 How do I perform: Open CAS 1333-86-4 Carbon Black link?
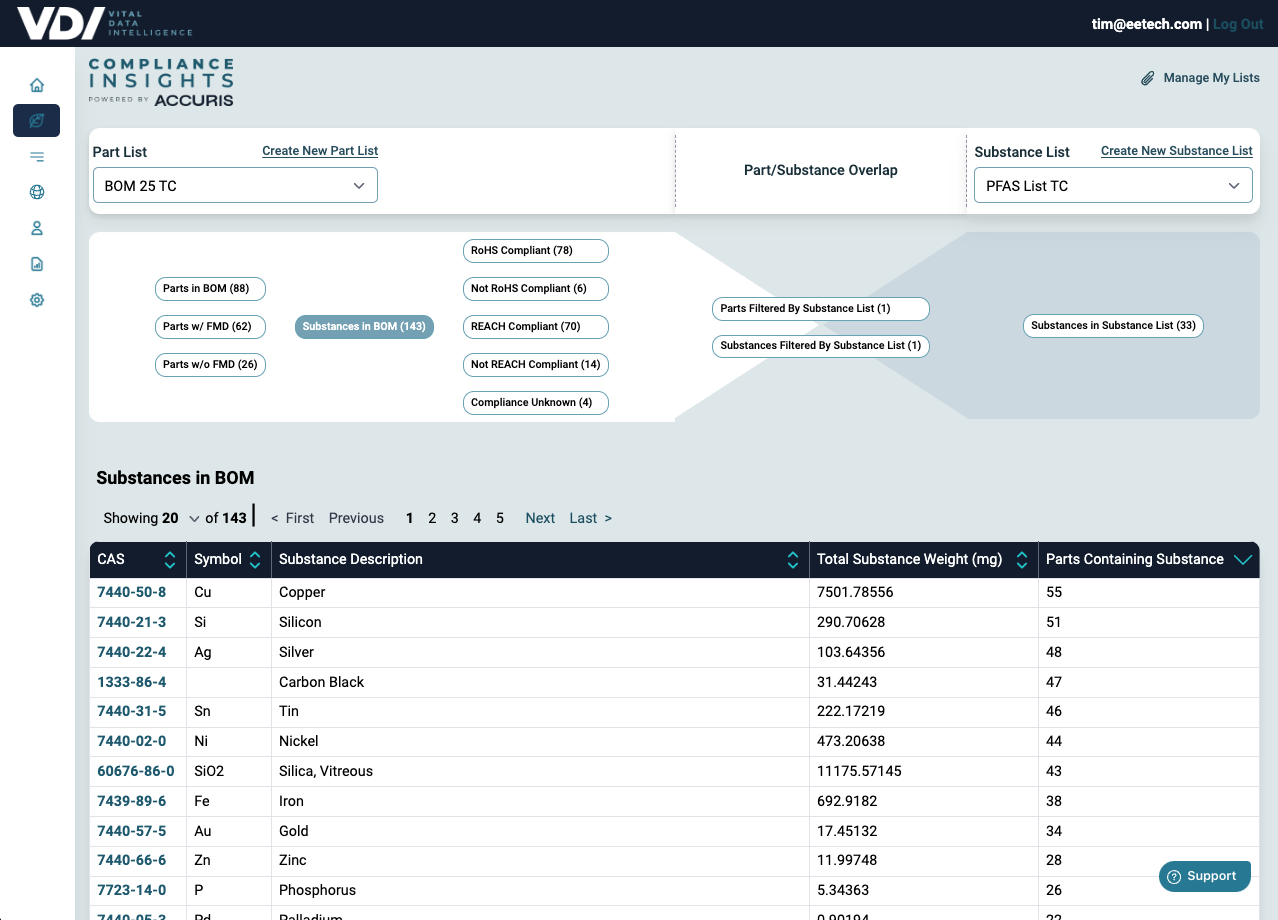click(x=132, y=682)
